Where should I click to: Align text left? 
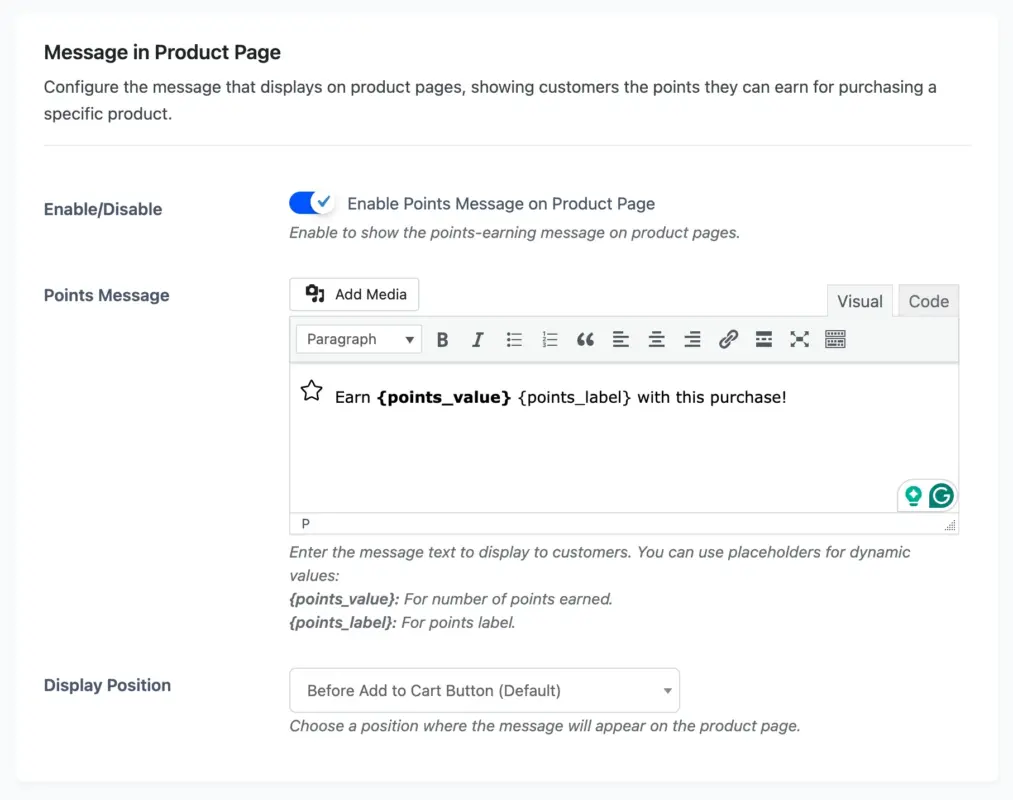pyautogui.click(x=621, y=339)
